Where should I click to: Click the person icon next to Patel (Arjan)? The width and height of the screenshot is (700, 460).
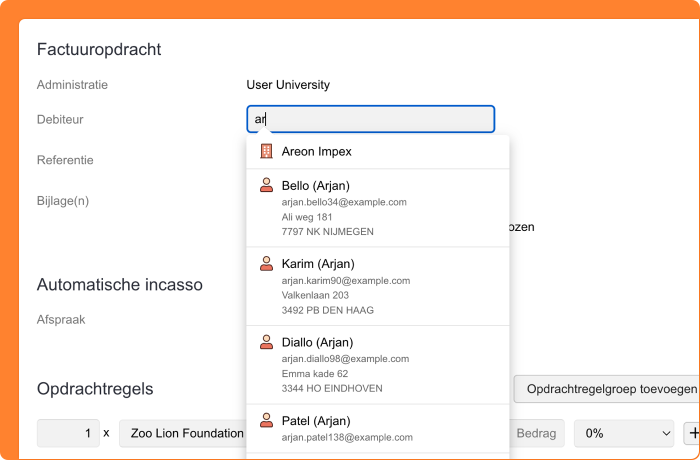(266, 420)
